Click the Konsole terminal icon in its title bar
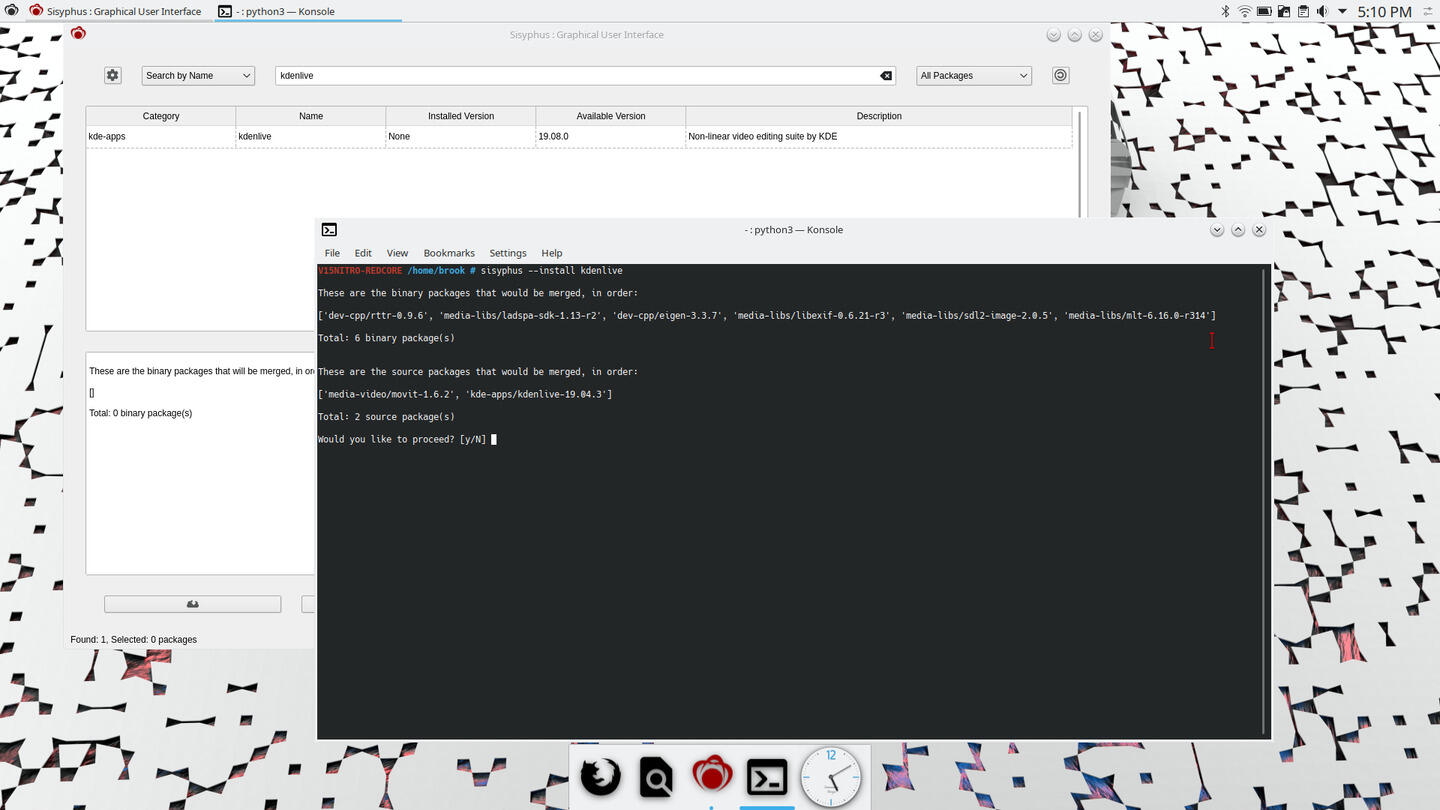 [329, 229]
